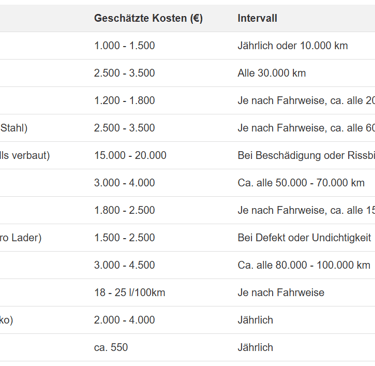The height and width of the screenshot is (366, 375).
Task: Select the 3.000 - 4.000 cost cell
Action: pyautogui.click(x=124, y=183)
